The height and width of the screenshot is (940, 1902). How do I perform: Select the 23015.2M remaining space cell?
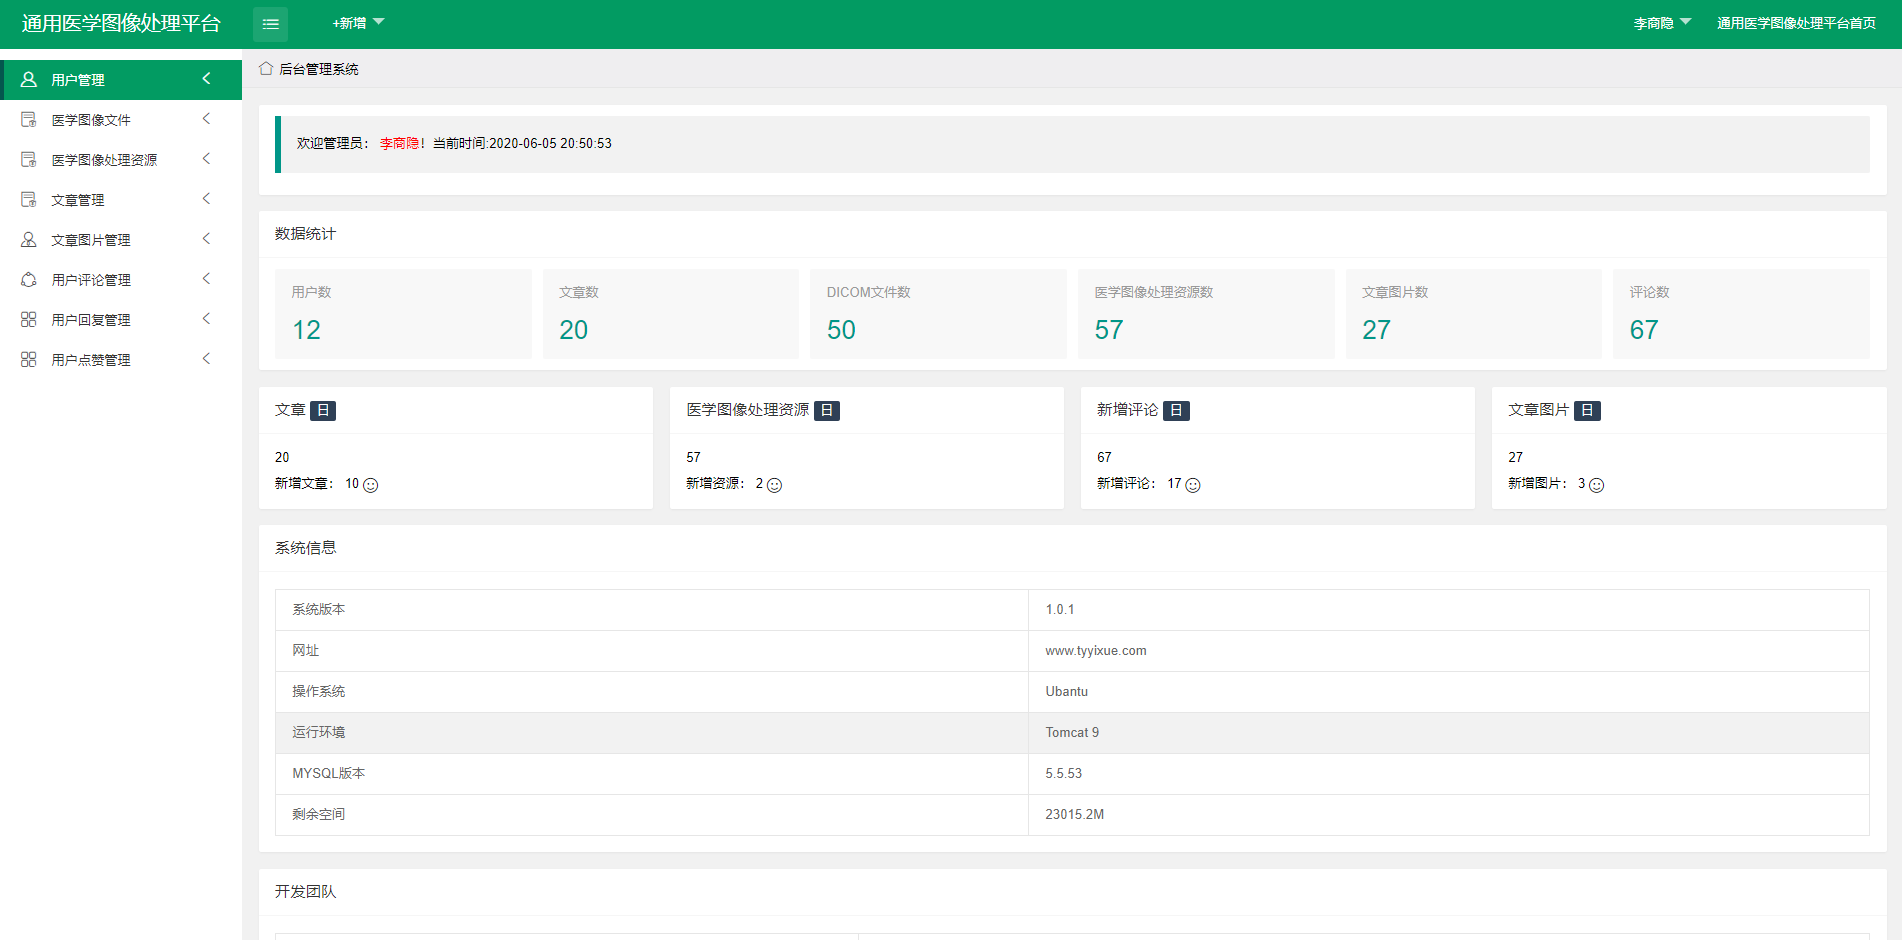pyautogui.click(x=1448, y=815)
